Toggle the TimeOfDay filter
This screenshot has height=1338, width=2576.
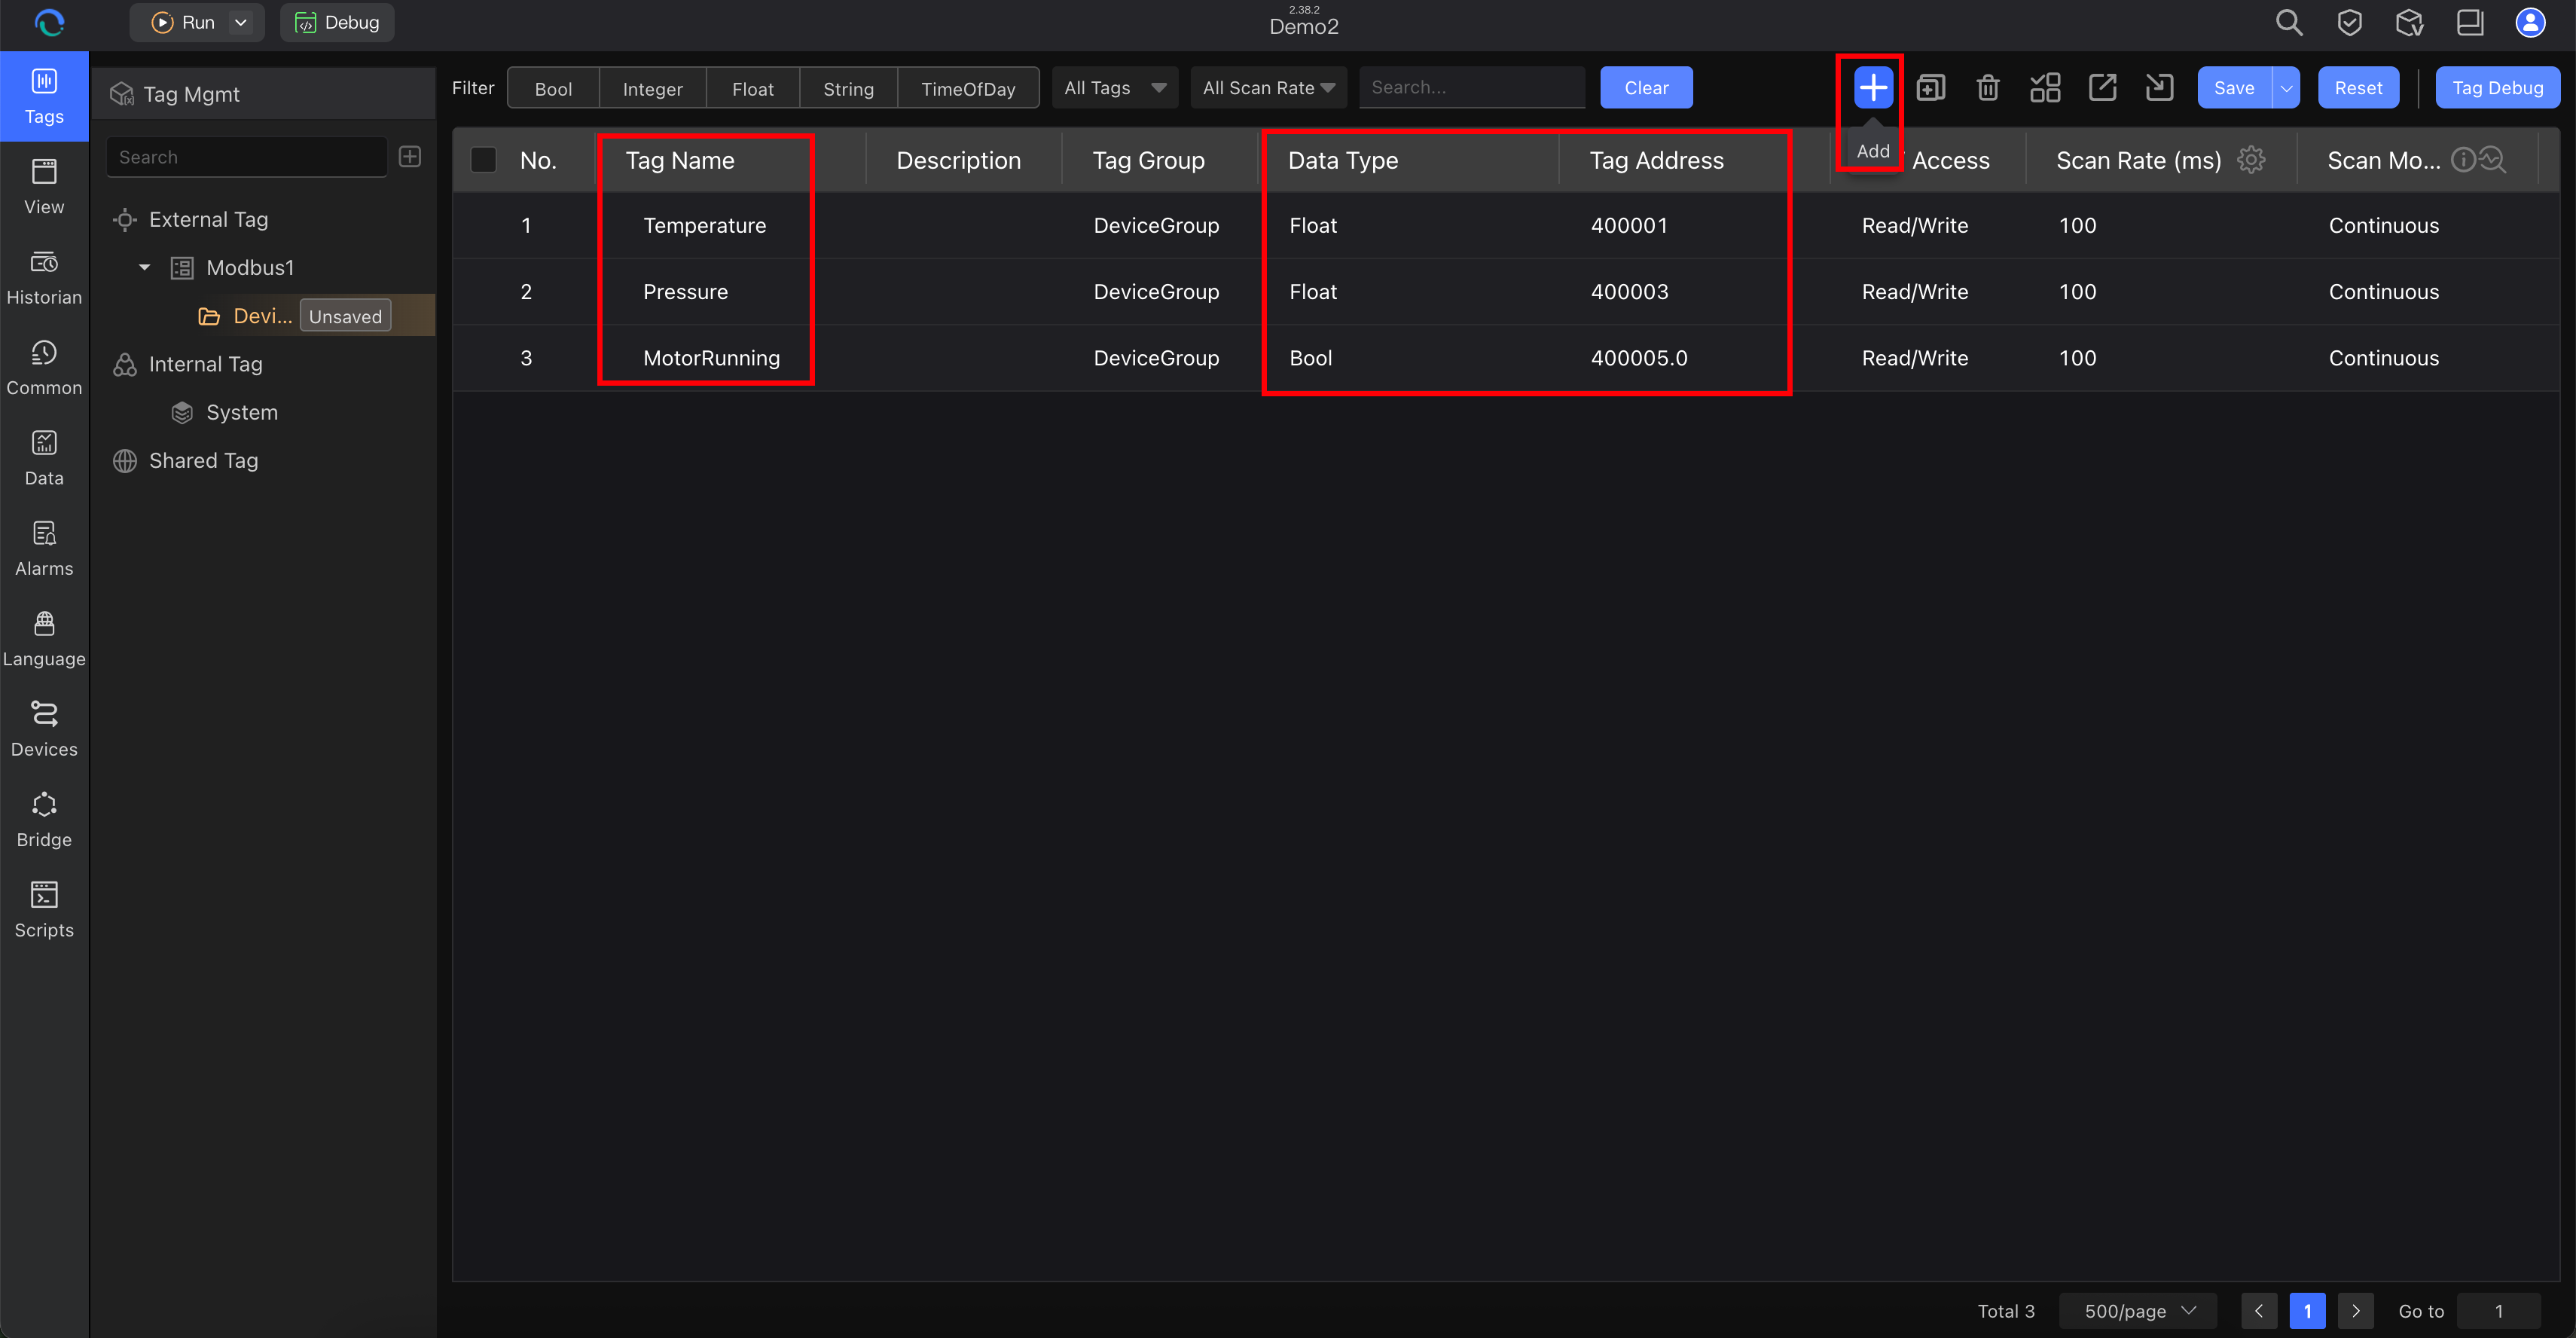(x=967, y=88)
